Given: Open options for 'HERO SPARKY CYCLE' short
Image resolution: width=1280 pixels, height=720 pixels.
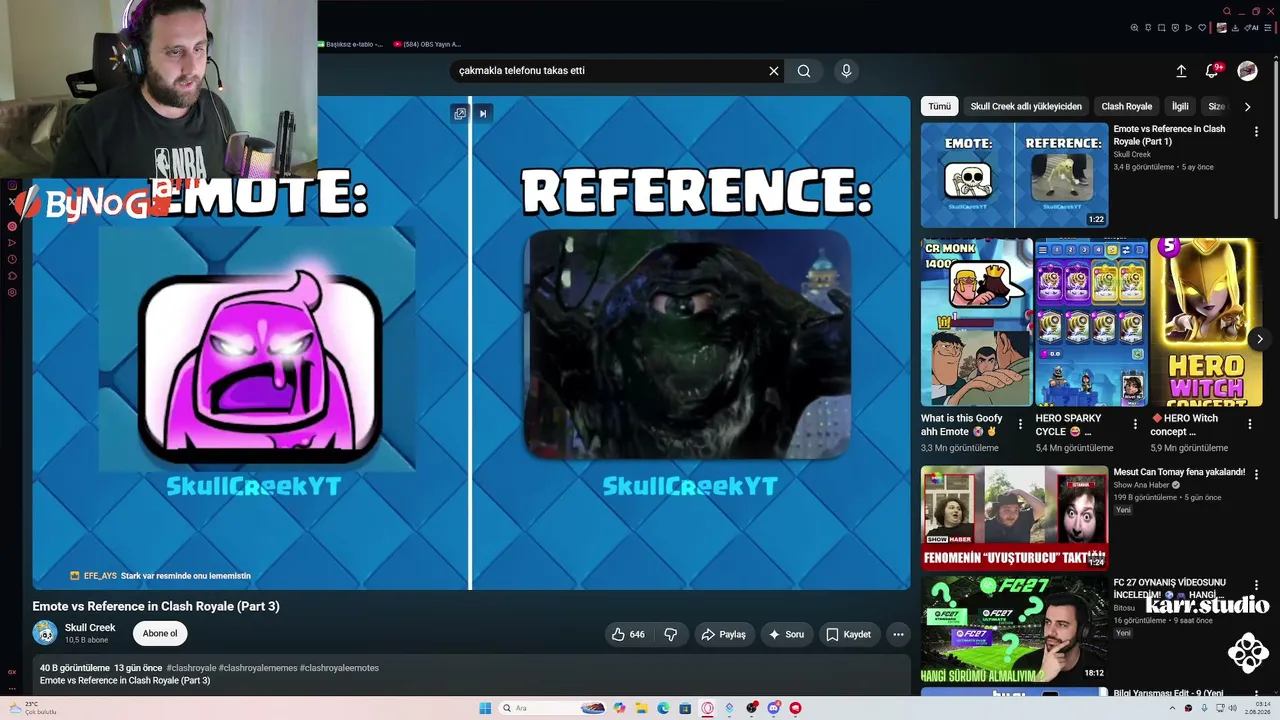Looking at the screenshot, I should click(x=1135, y=424).
